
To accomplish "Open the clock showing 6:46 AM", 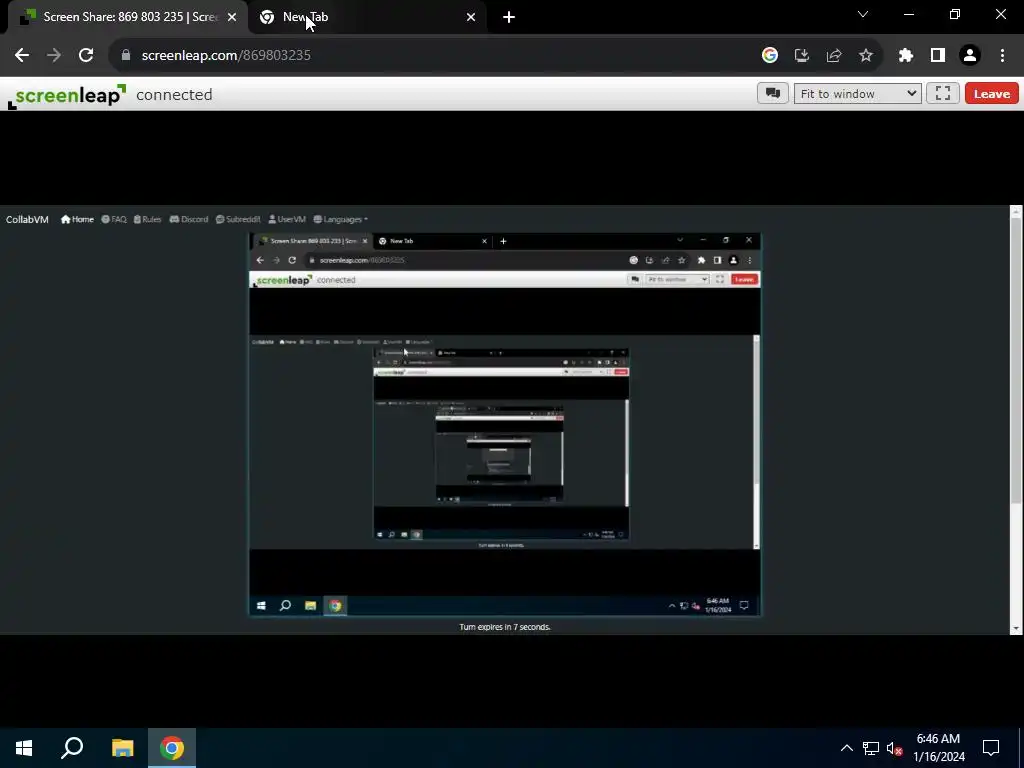I will point(938,748).
